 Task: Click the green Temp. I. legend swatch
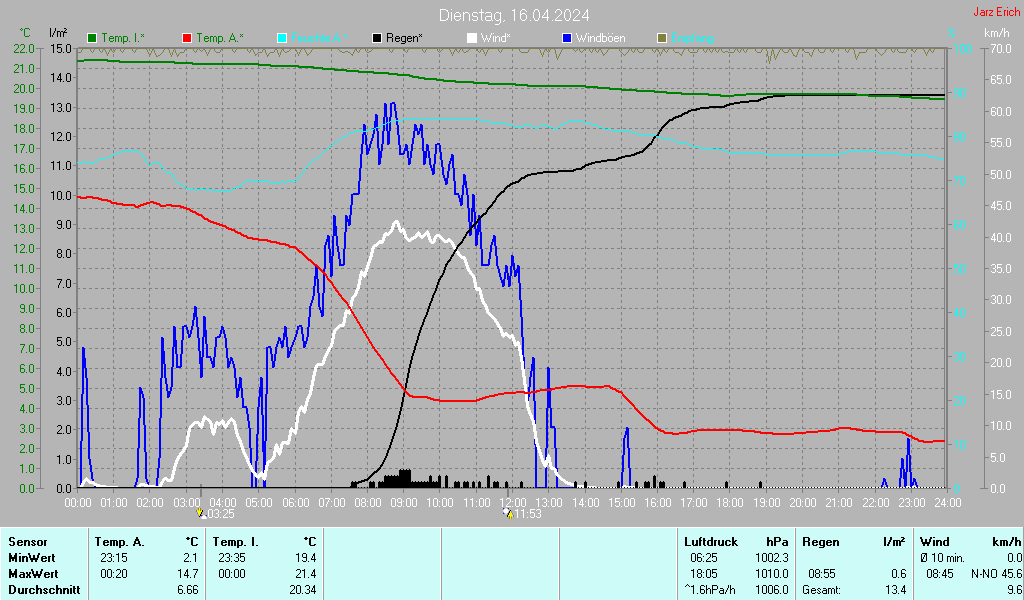pos(92,38)
